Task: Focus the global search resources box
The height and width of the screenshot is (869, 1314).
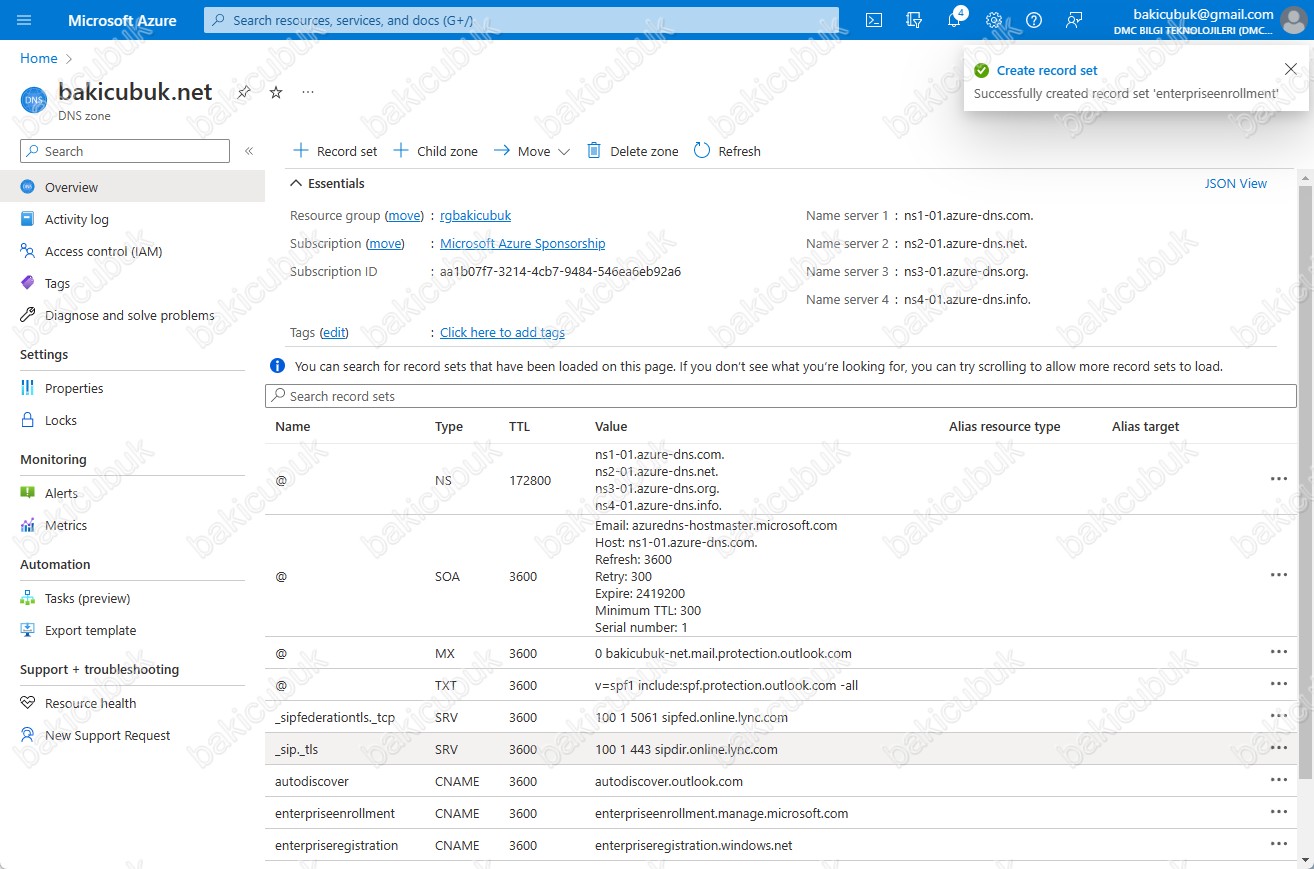Action: pos(521,20)
